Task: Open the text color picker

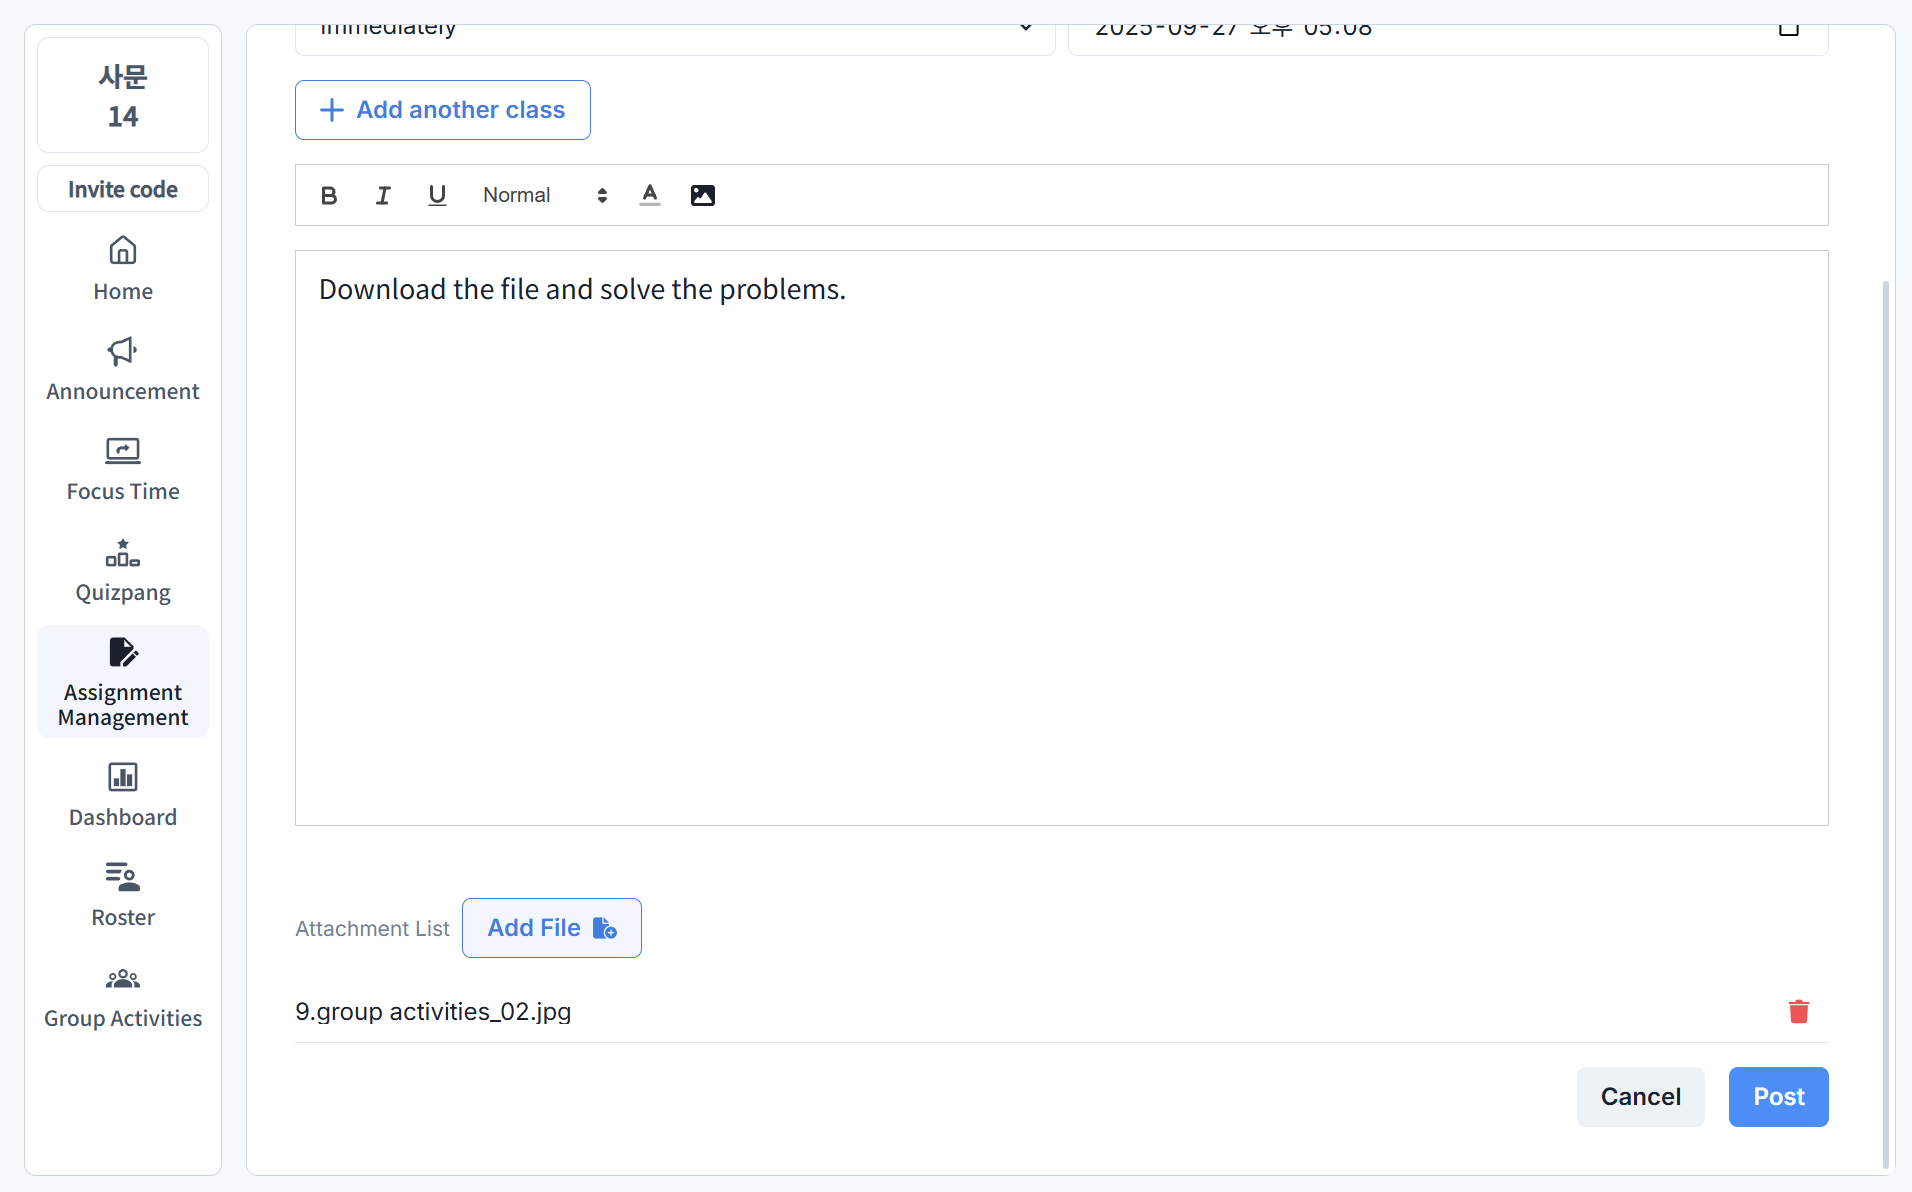Action: pyautogui.click(x=650, y=195)
